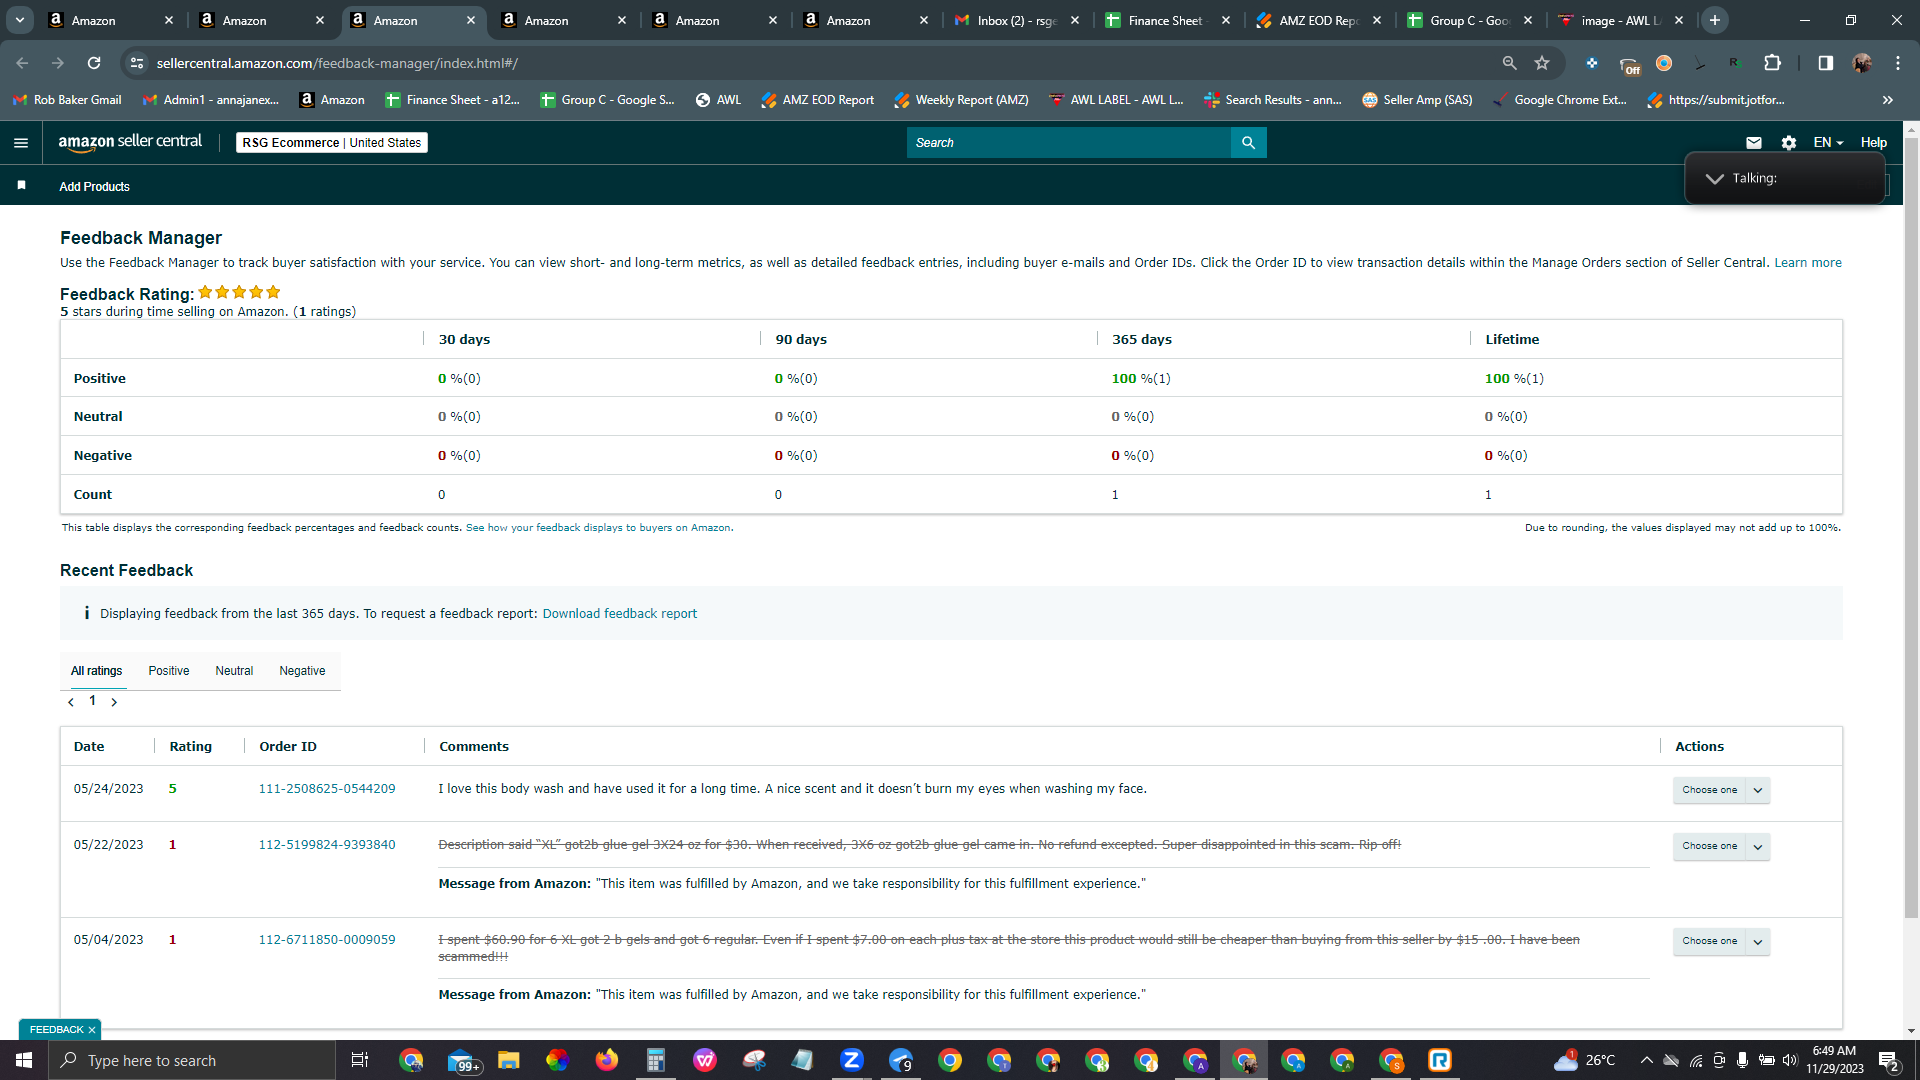
Task: Open order 112-6711850-0009059
Action: pyautogui.click(x=327, y=940)
